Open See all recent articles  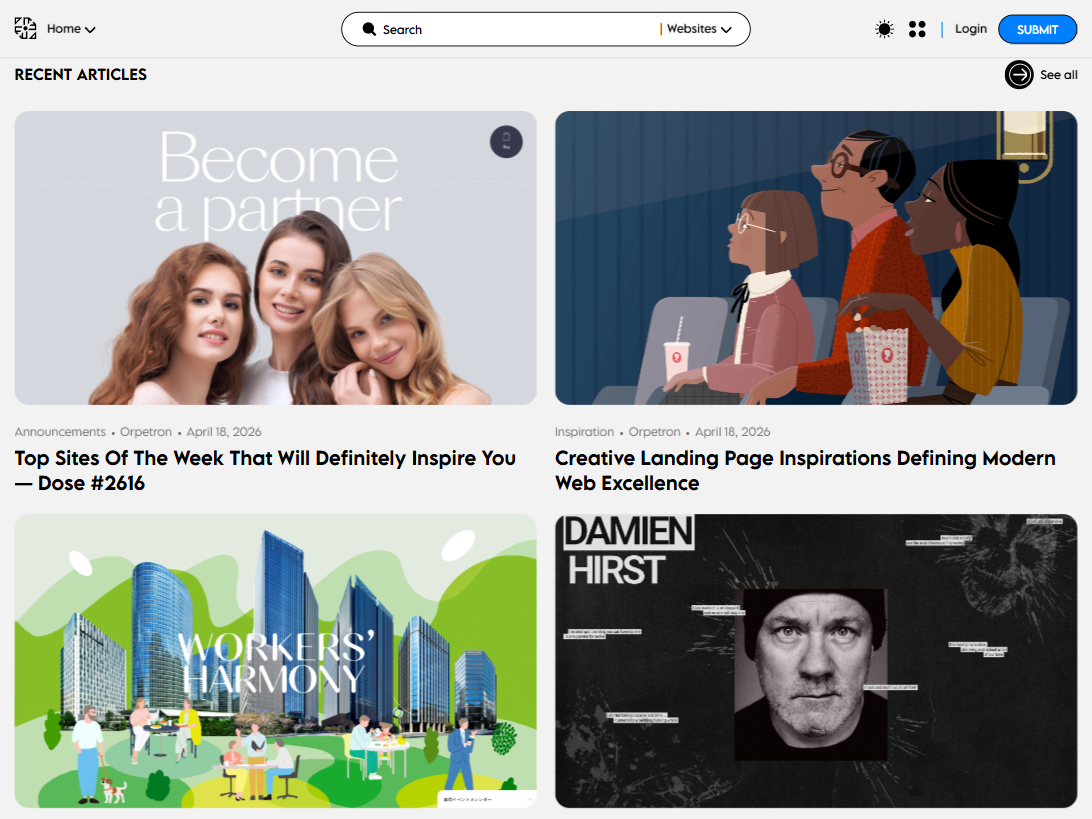point(1059,75)
